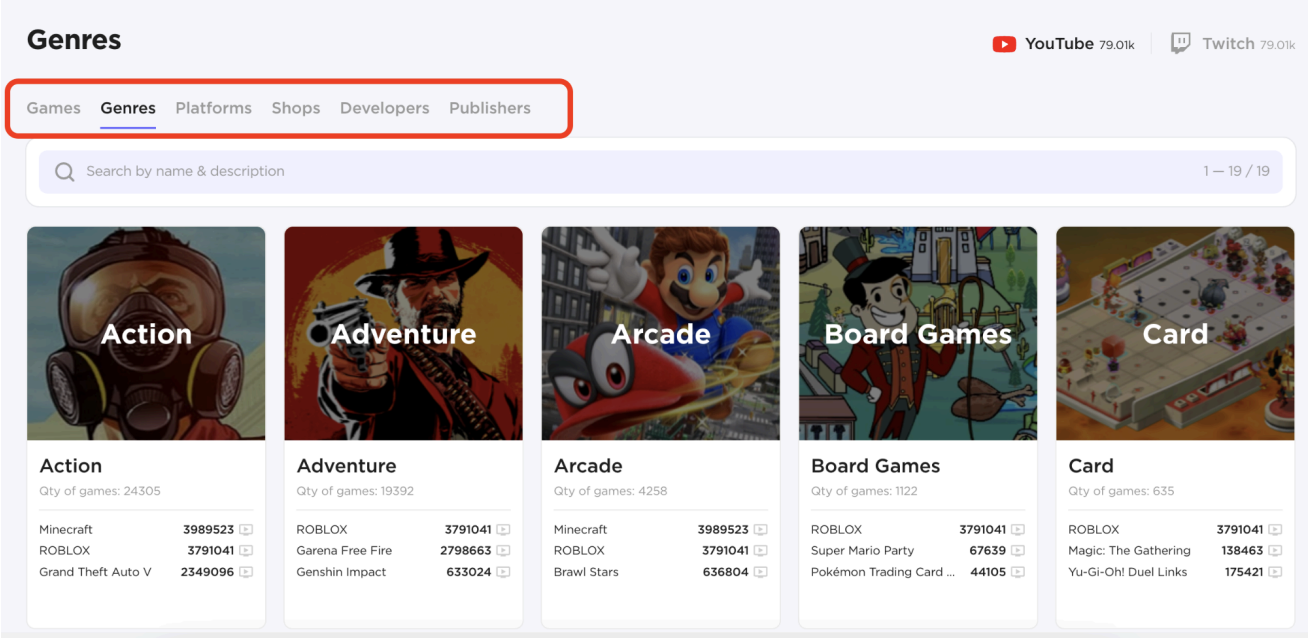Open the Adventure genre thumbnail

[403, 333]
